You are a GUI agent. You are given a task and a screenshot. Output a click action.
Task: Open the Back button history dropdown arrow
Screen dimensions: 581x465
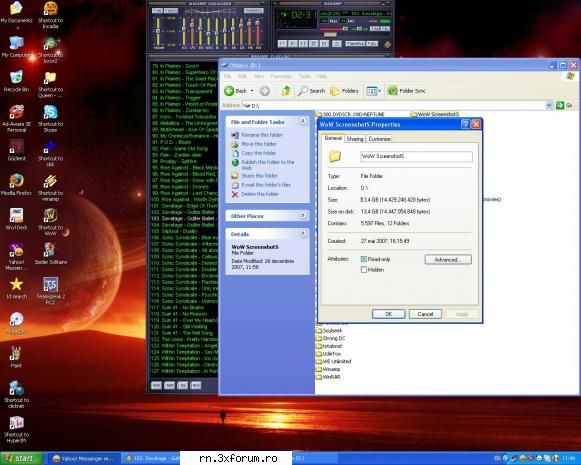point(252,91)
